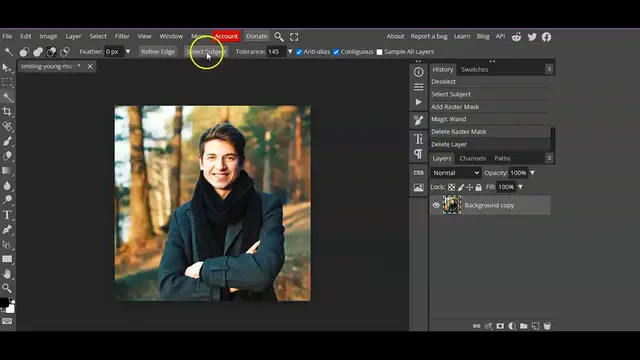Viewport: 640px width, 360px height.
Task: Select the Move tool
Action: pyautogui.click(x=7, y=68)
